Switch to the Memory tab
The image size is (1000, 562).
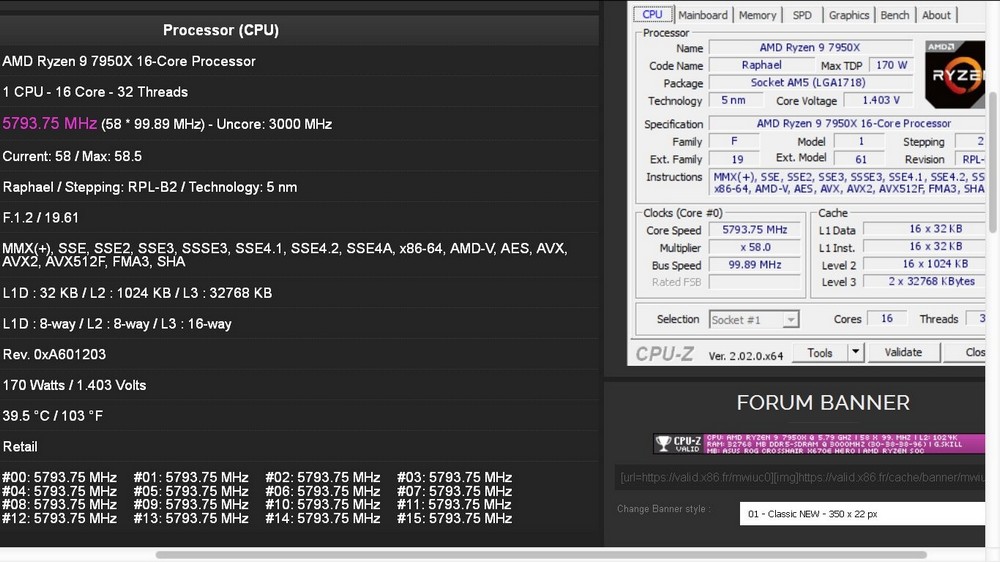[x=757, y=15]
